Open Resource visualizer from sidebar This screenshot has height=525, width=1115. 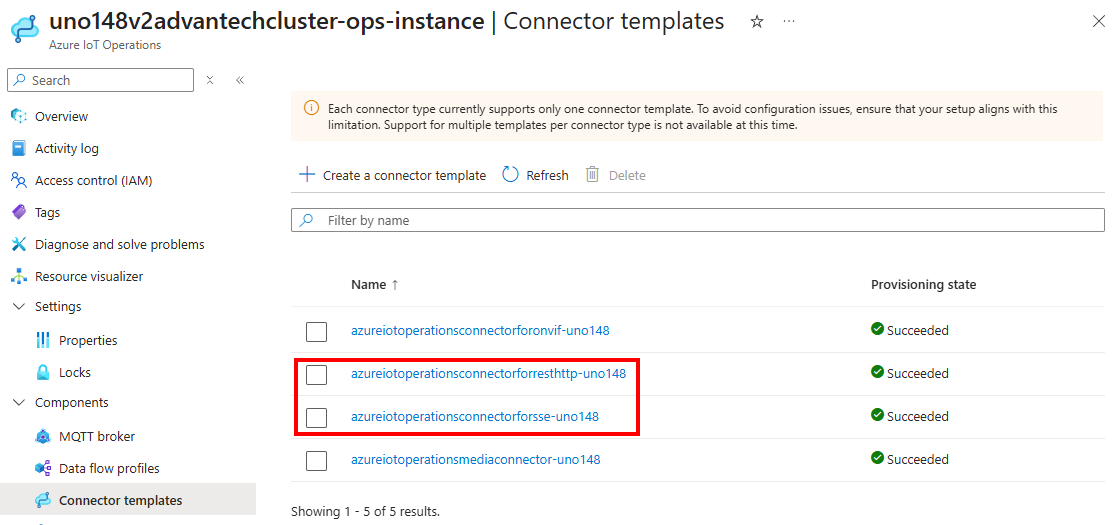[x=88, y=276]
